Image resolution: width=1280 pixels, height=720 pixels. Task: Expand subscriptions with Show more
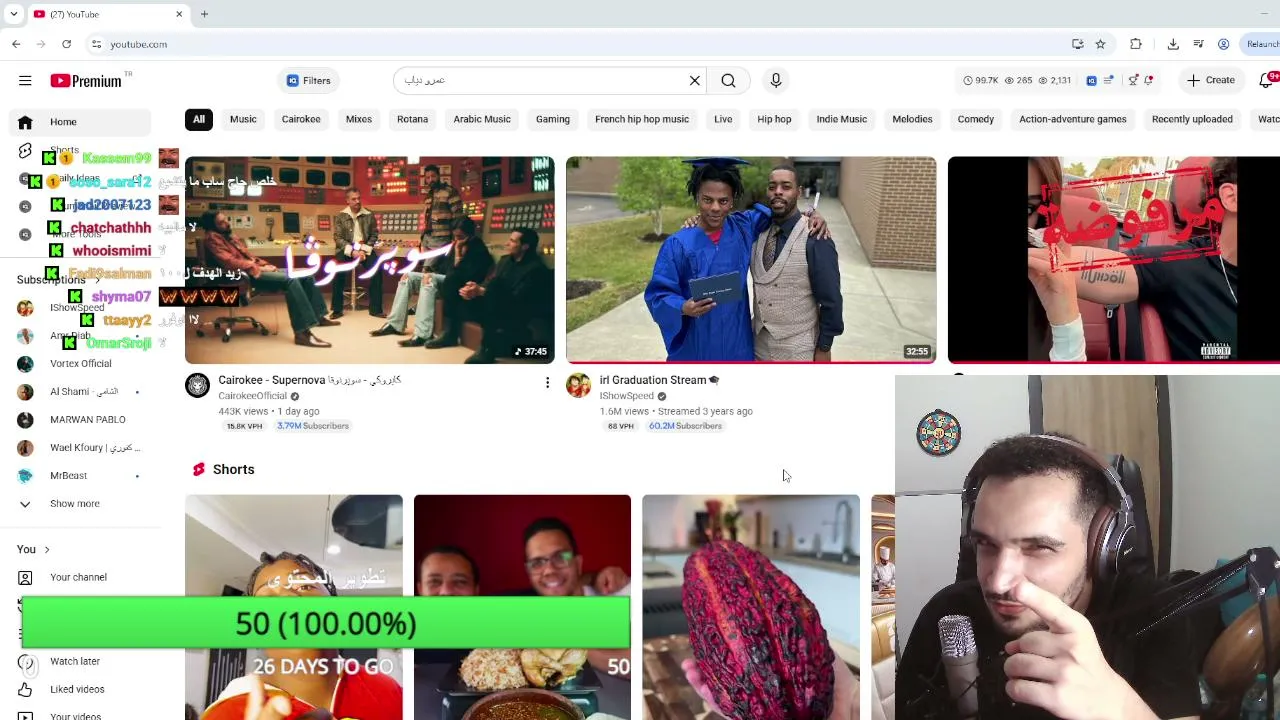tap(81, 504)
